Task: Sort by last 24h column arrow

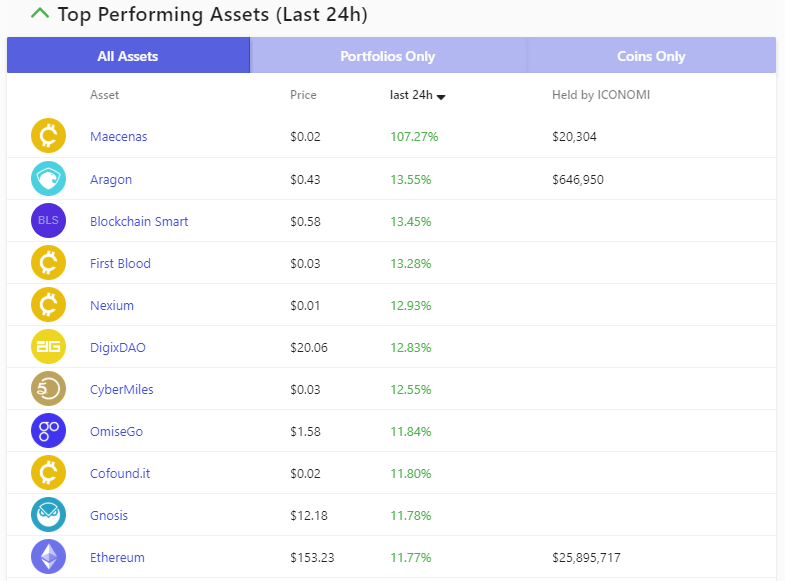Action: click(x=441, y=96)
